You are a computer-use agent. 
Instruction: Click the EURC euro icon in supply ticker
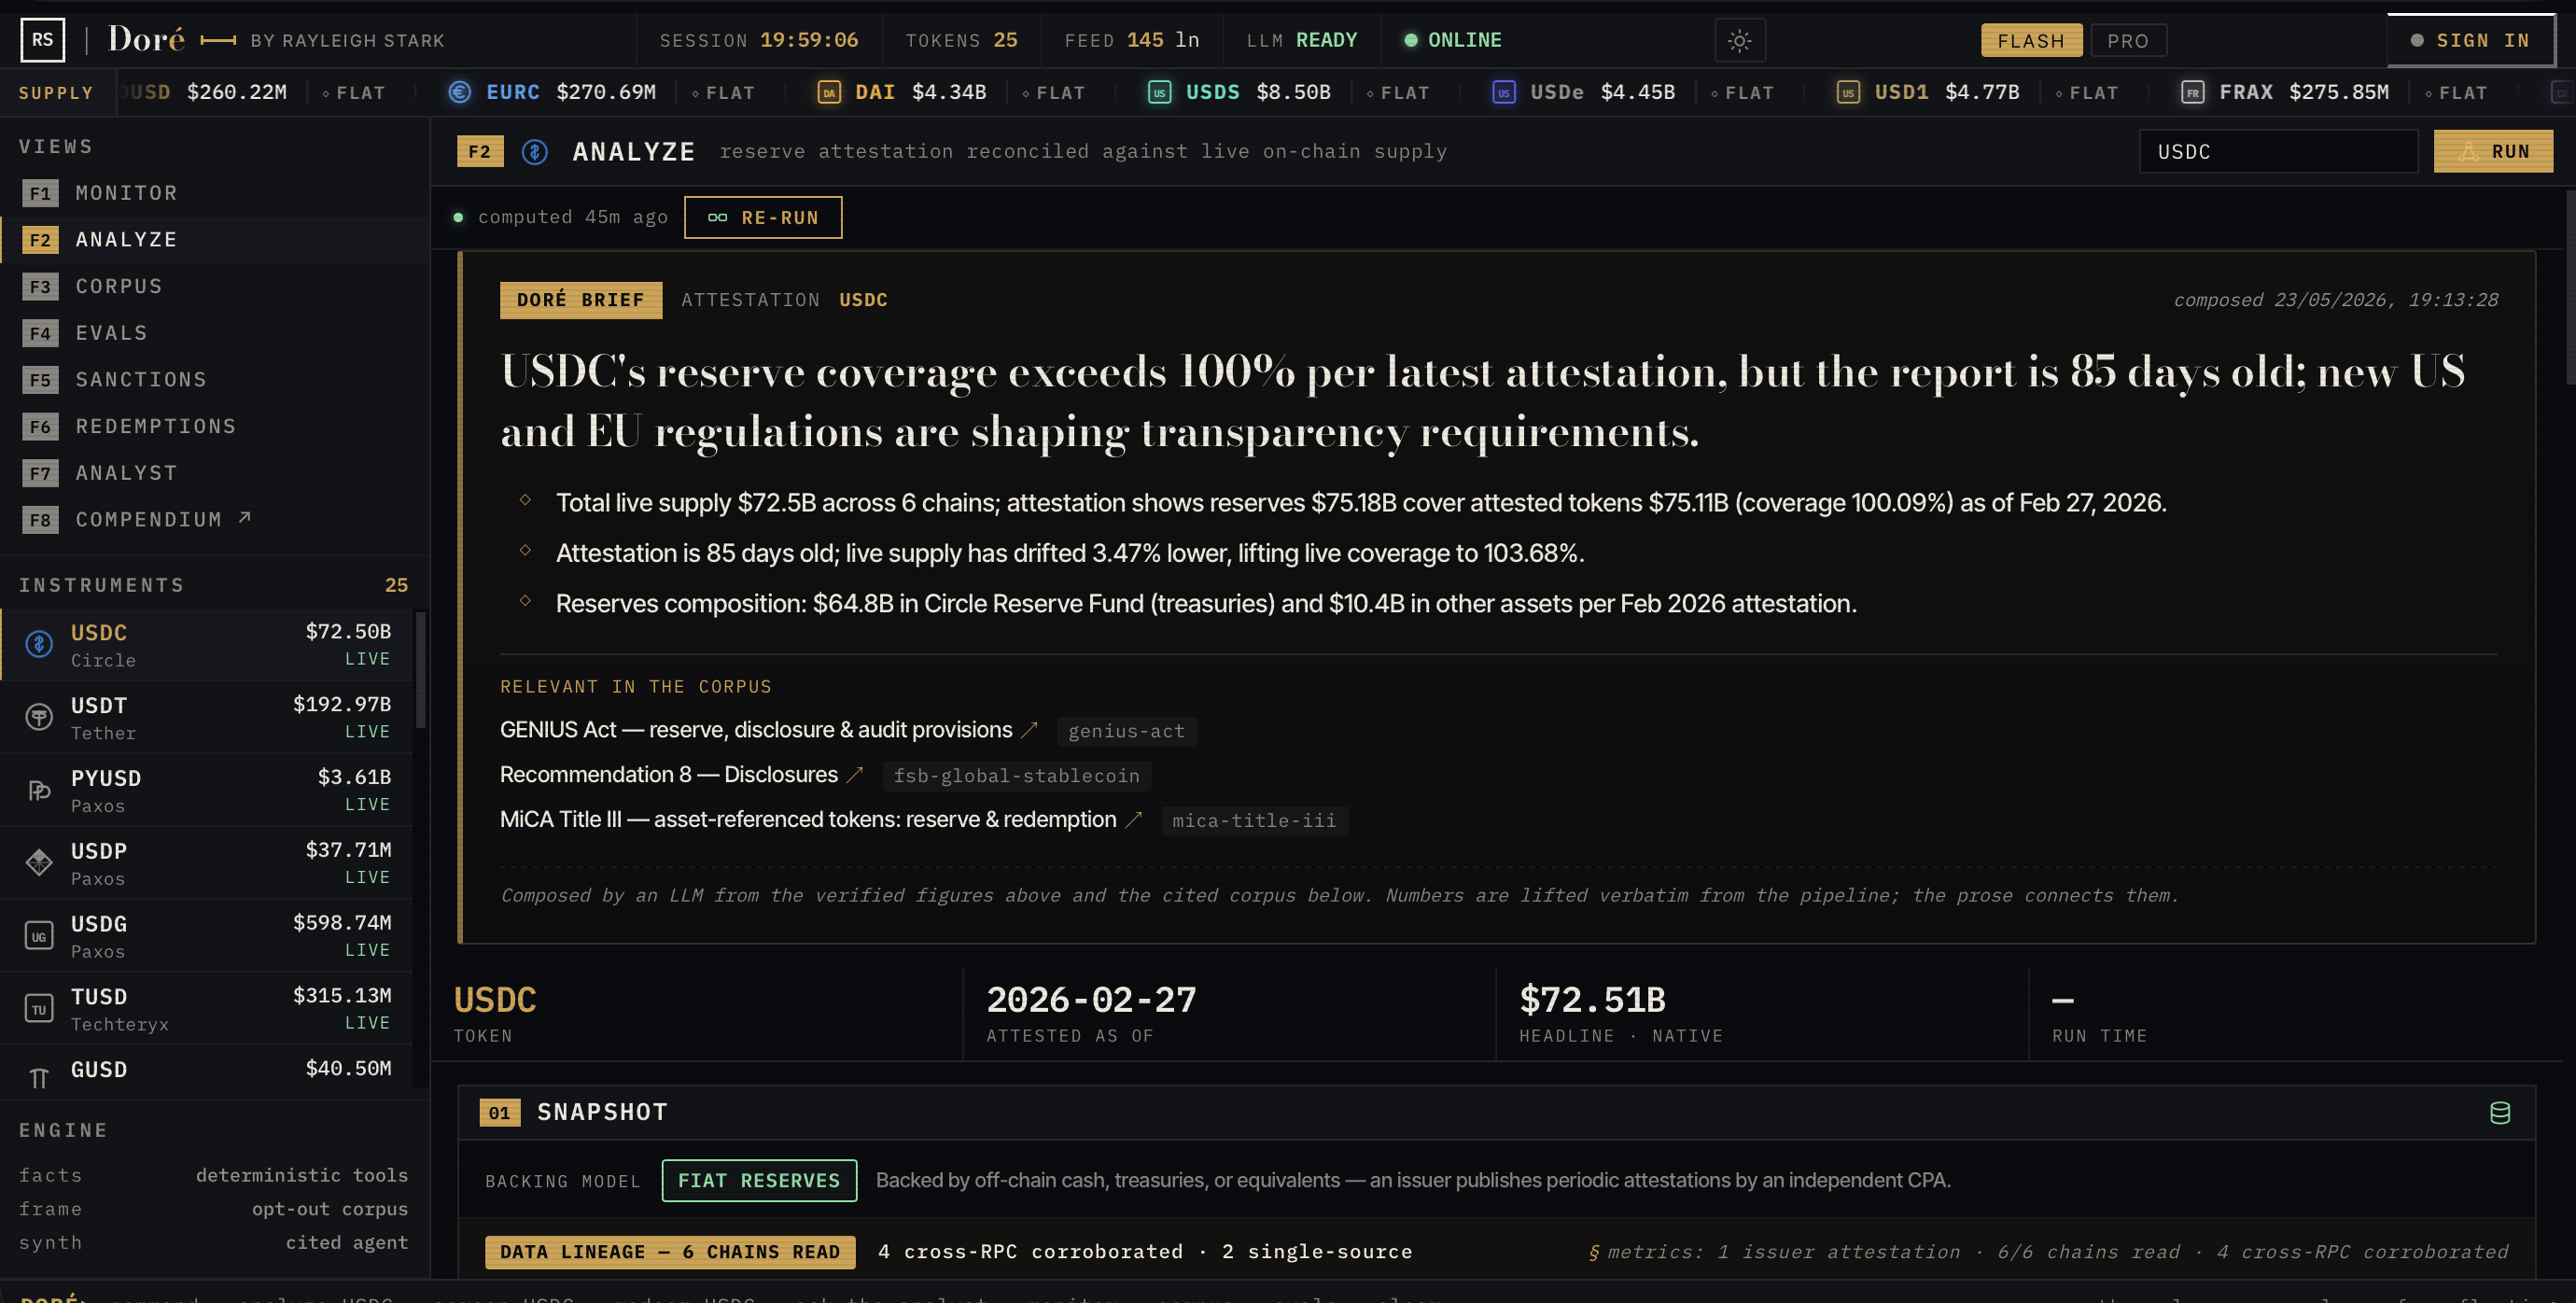(459, 92)
